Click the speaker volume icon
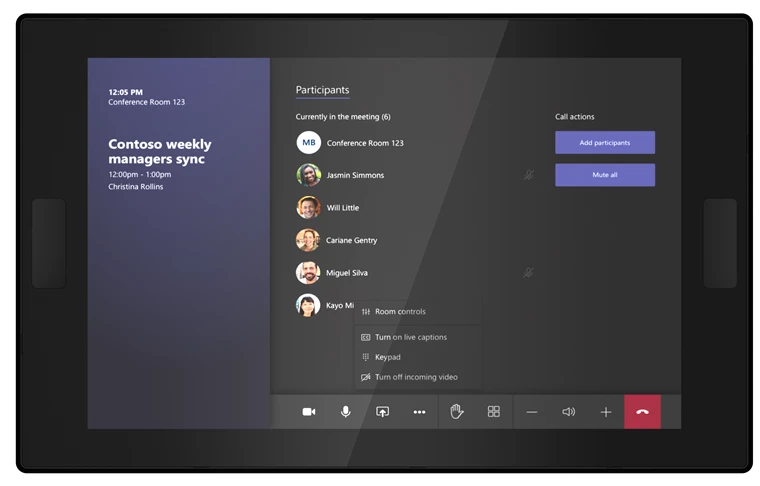 tap(568, 412)
